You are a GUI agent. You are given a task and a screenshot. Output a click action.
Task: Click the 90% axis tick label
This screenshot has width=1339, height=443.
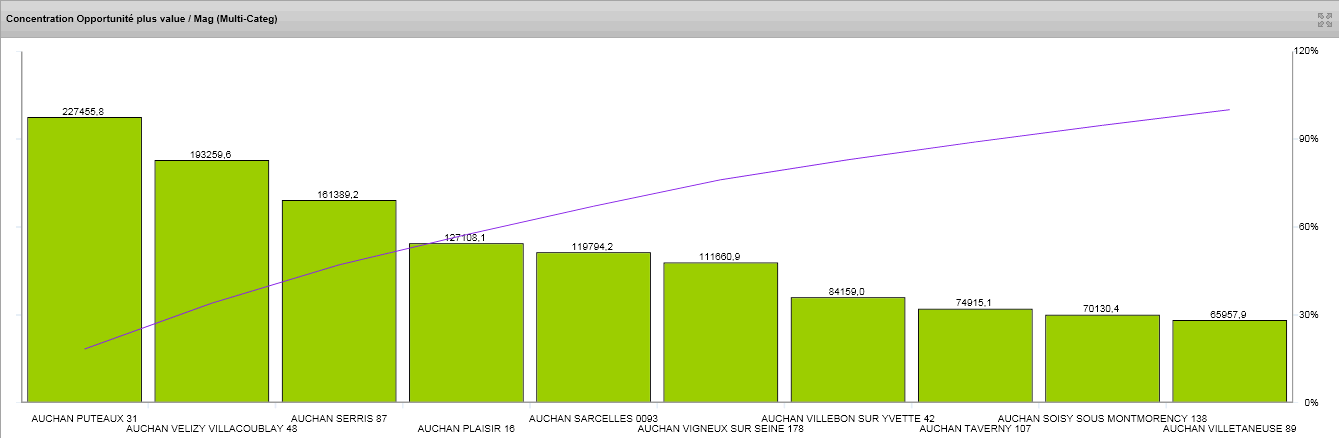point(1308,139)
